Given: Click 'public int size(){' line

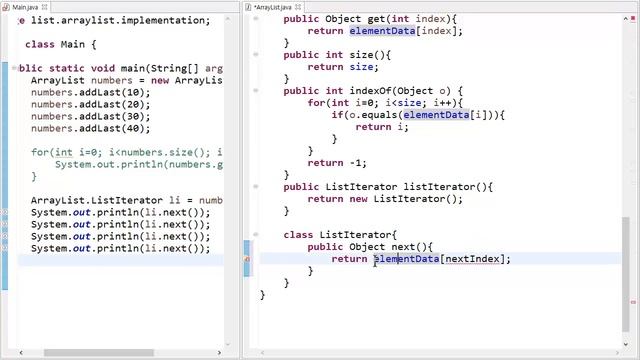Looking at the screenshot, I should (x=337, y=55).
